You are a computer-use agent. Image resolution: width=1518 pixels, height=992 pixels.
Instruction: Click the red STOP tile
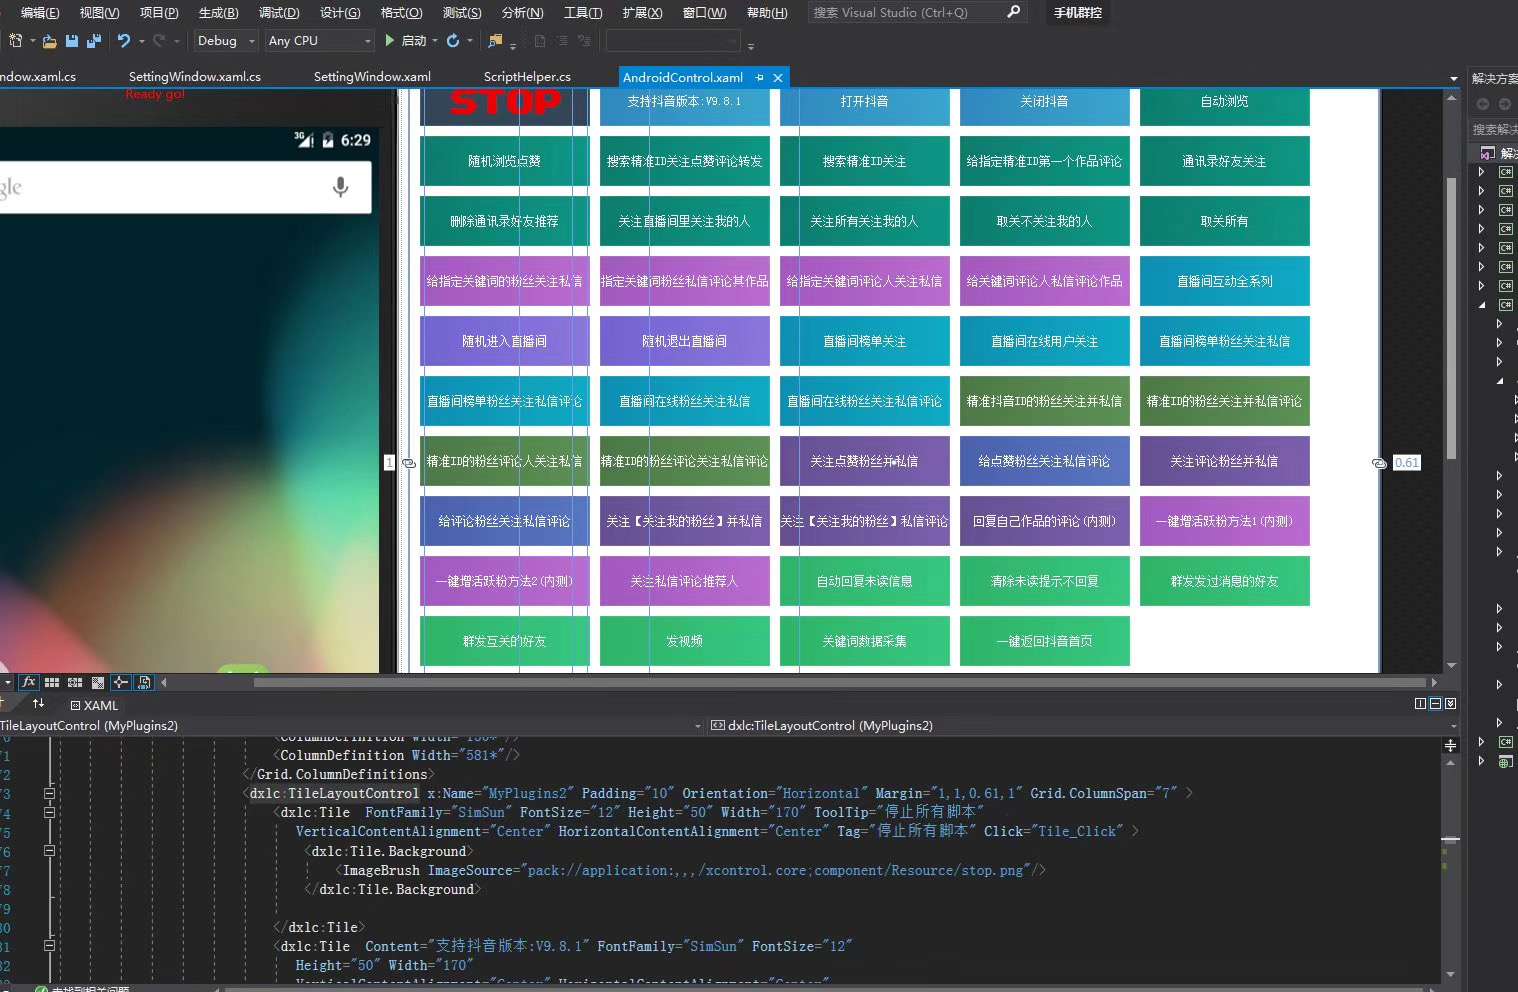click(504, 105)
